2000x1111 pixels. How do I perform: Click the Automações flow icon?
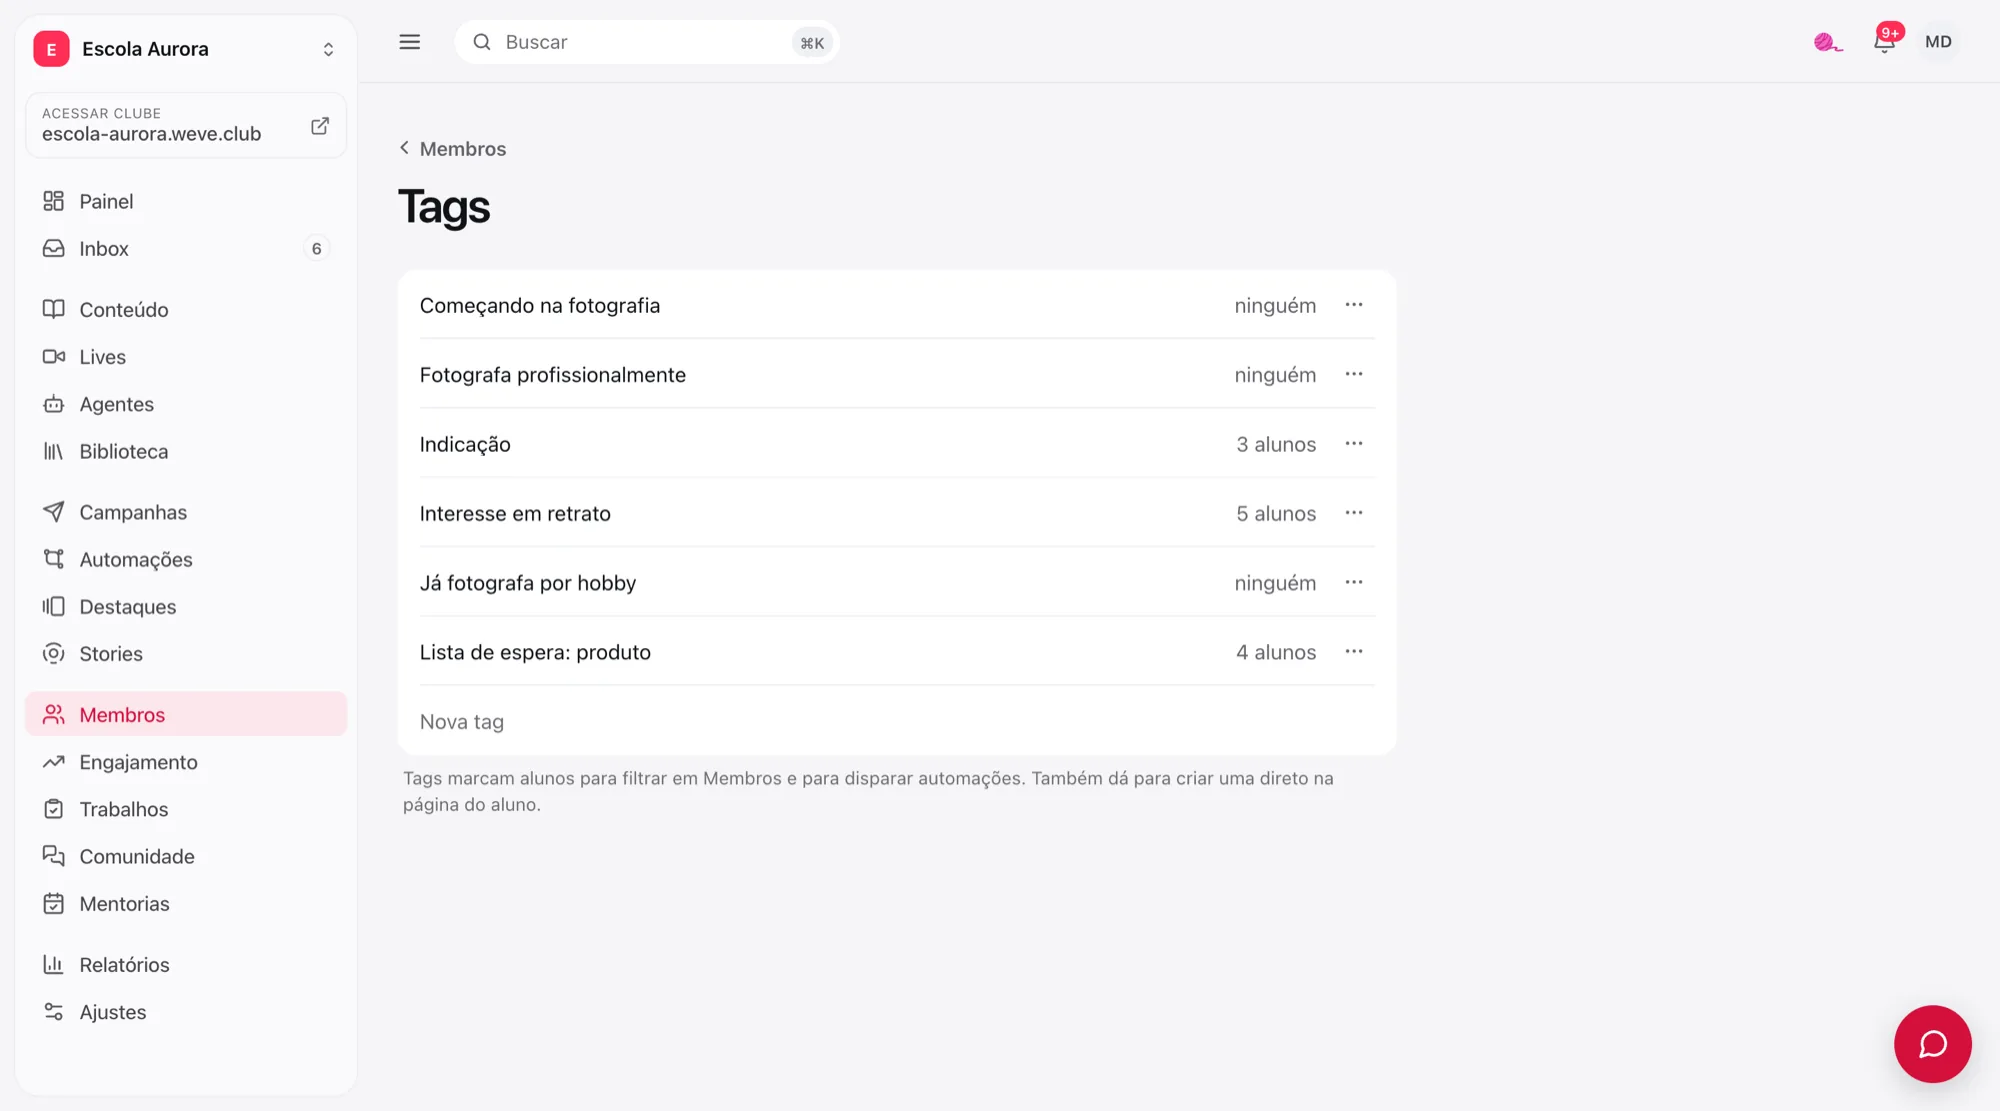tap(54, 559)
